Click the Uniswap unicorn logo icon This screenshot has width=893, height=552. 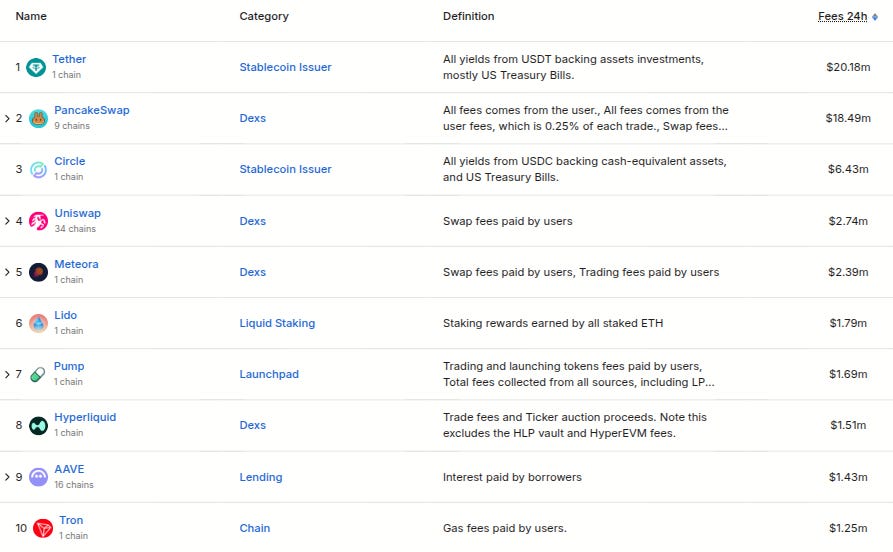[38, 221]
